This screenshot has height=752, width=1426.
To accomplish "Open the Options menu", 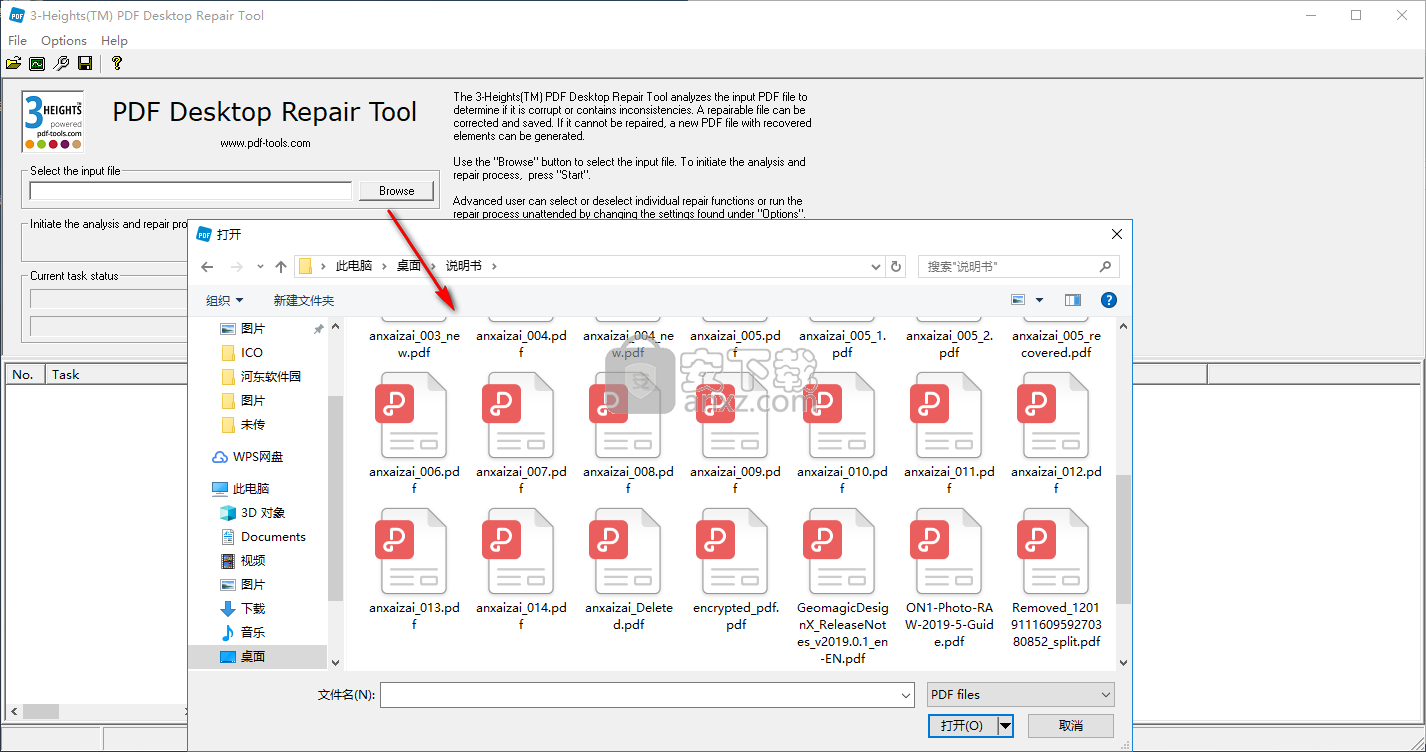I will point(64,41).
